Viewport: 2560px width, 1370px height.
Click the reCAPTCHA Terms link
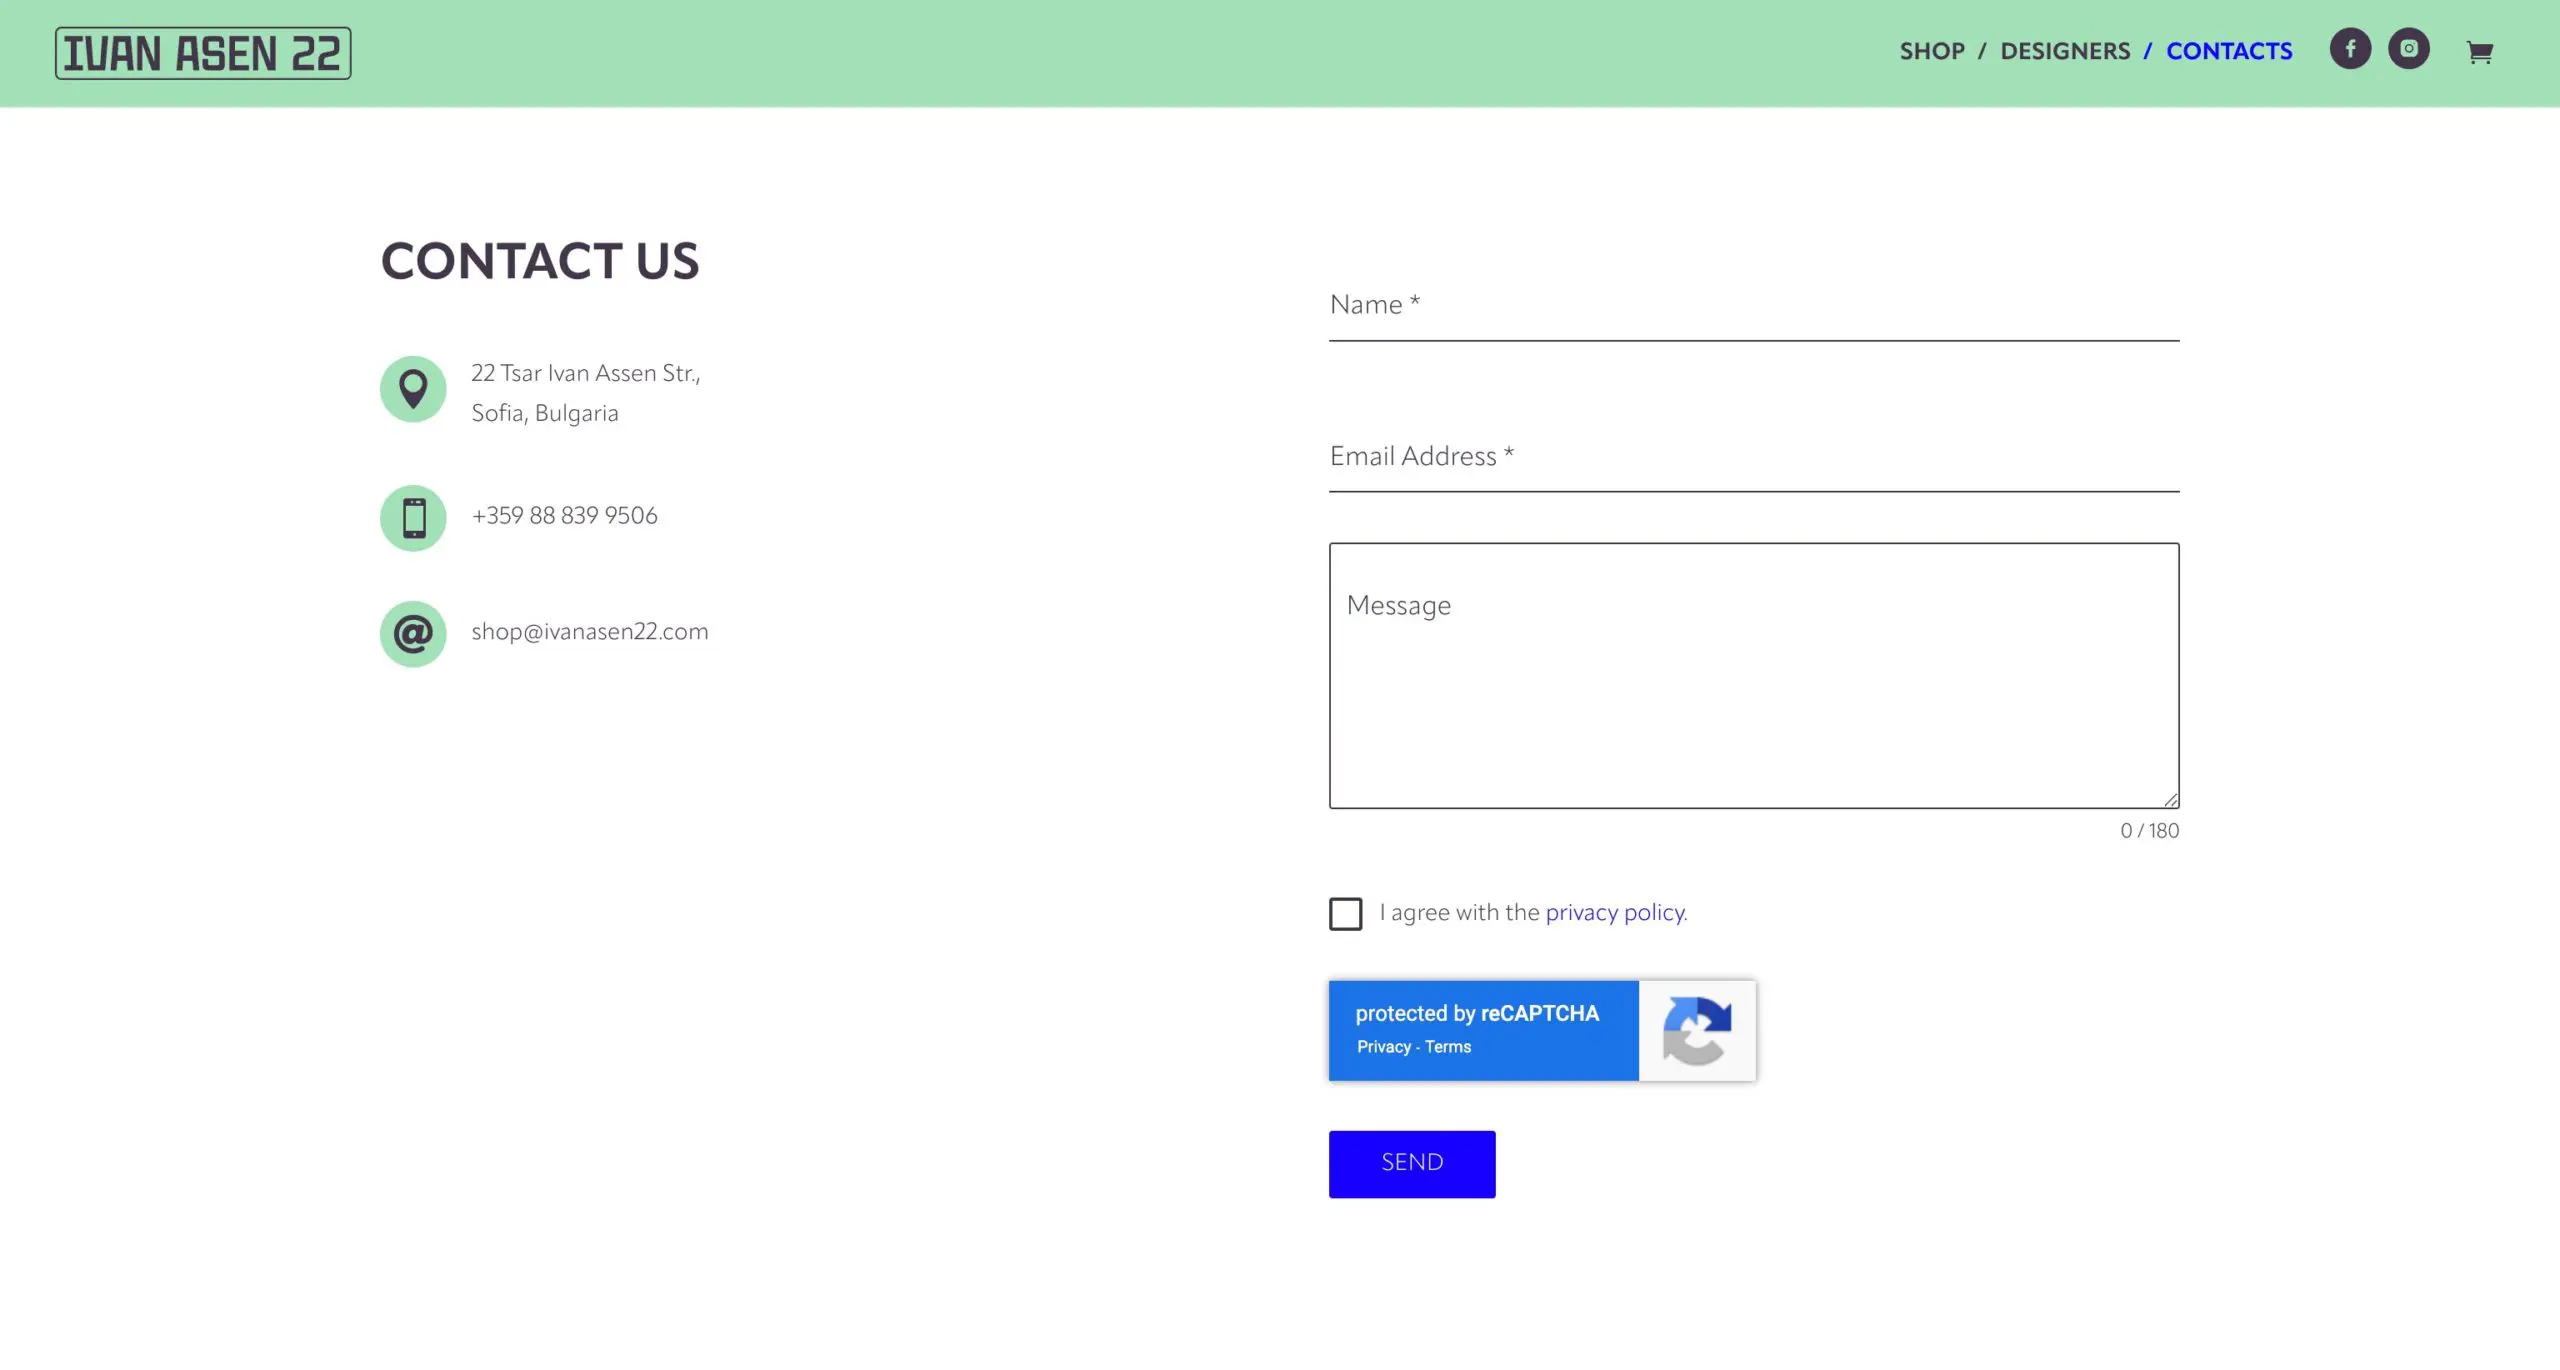click(1447, 1046)
